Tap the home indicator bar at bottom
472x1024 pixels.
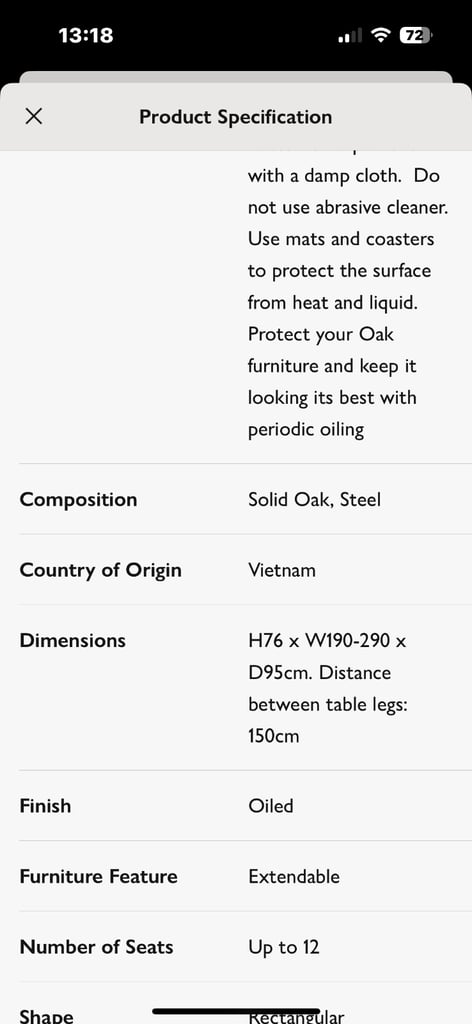[236, 1011]
